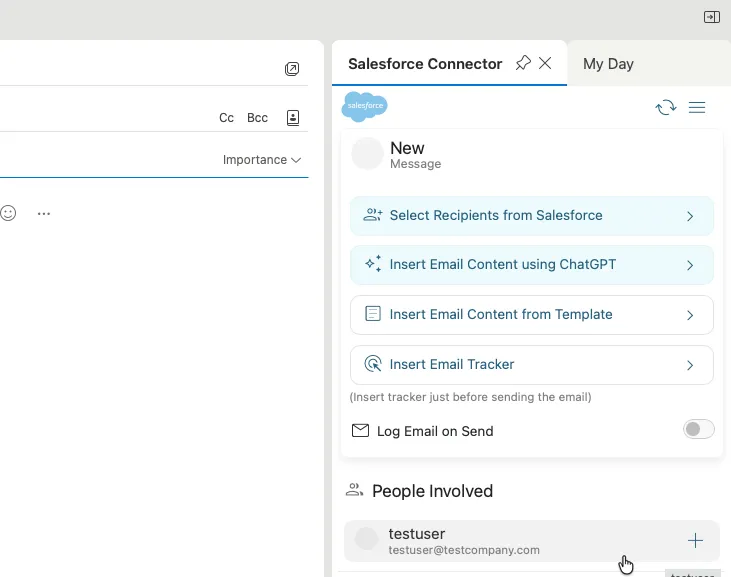Expand chevron on Template content row
Image resolution: width=731 pixels, height=577 pixels.
coord(690,316)
